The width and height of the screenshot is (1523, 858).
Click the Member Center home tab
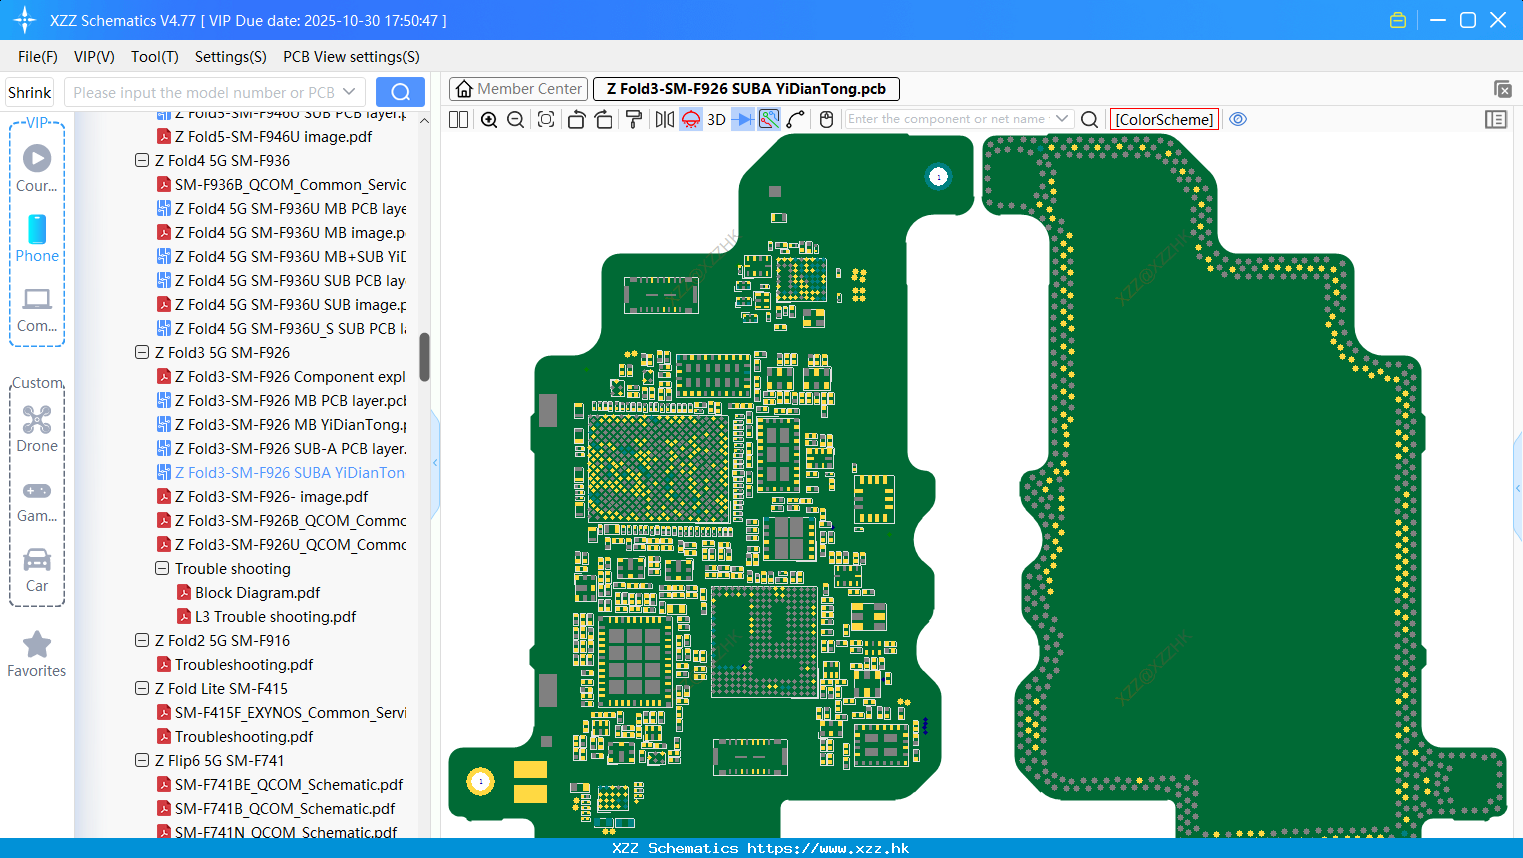coord(518,89)
